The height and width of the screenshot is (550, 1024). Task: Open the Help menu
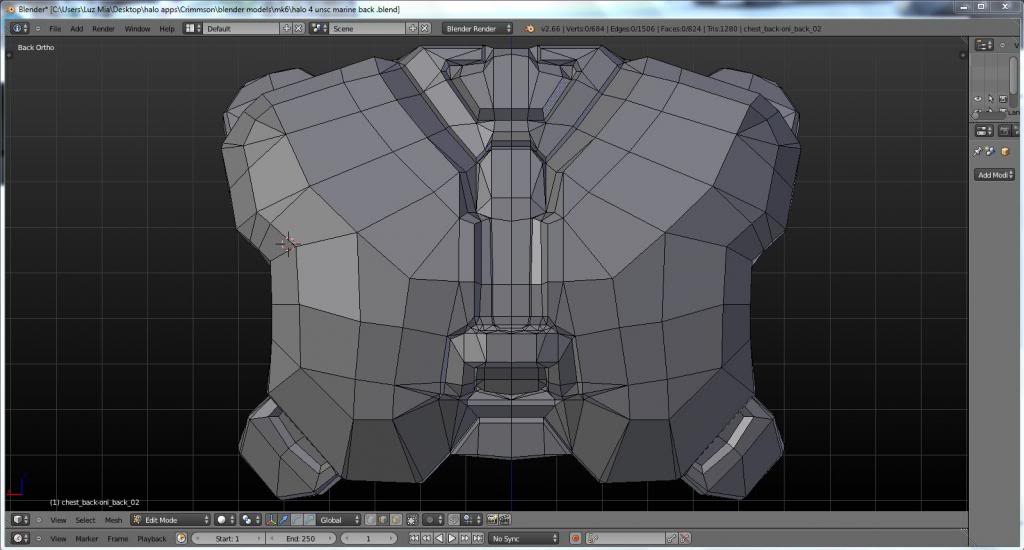click(x=167, y=29)
